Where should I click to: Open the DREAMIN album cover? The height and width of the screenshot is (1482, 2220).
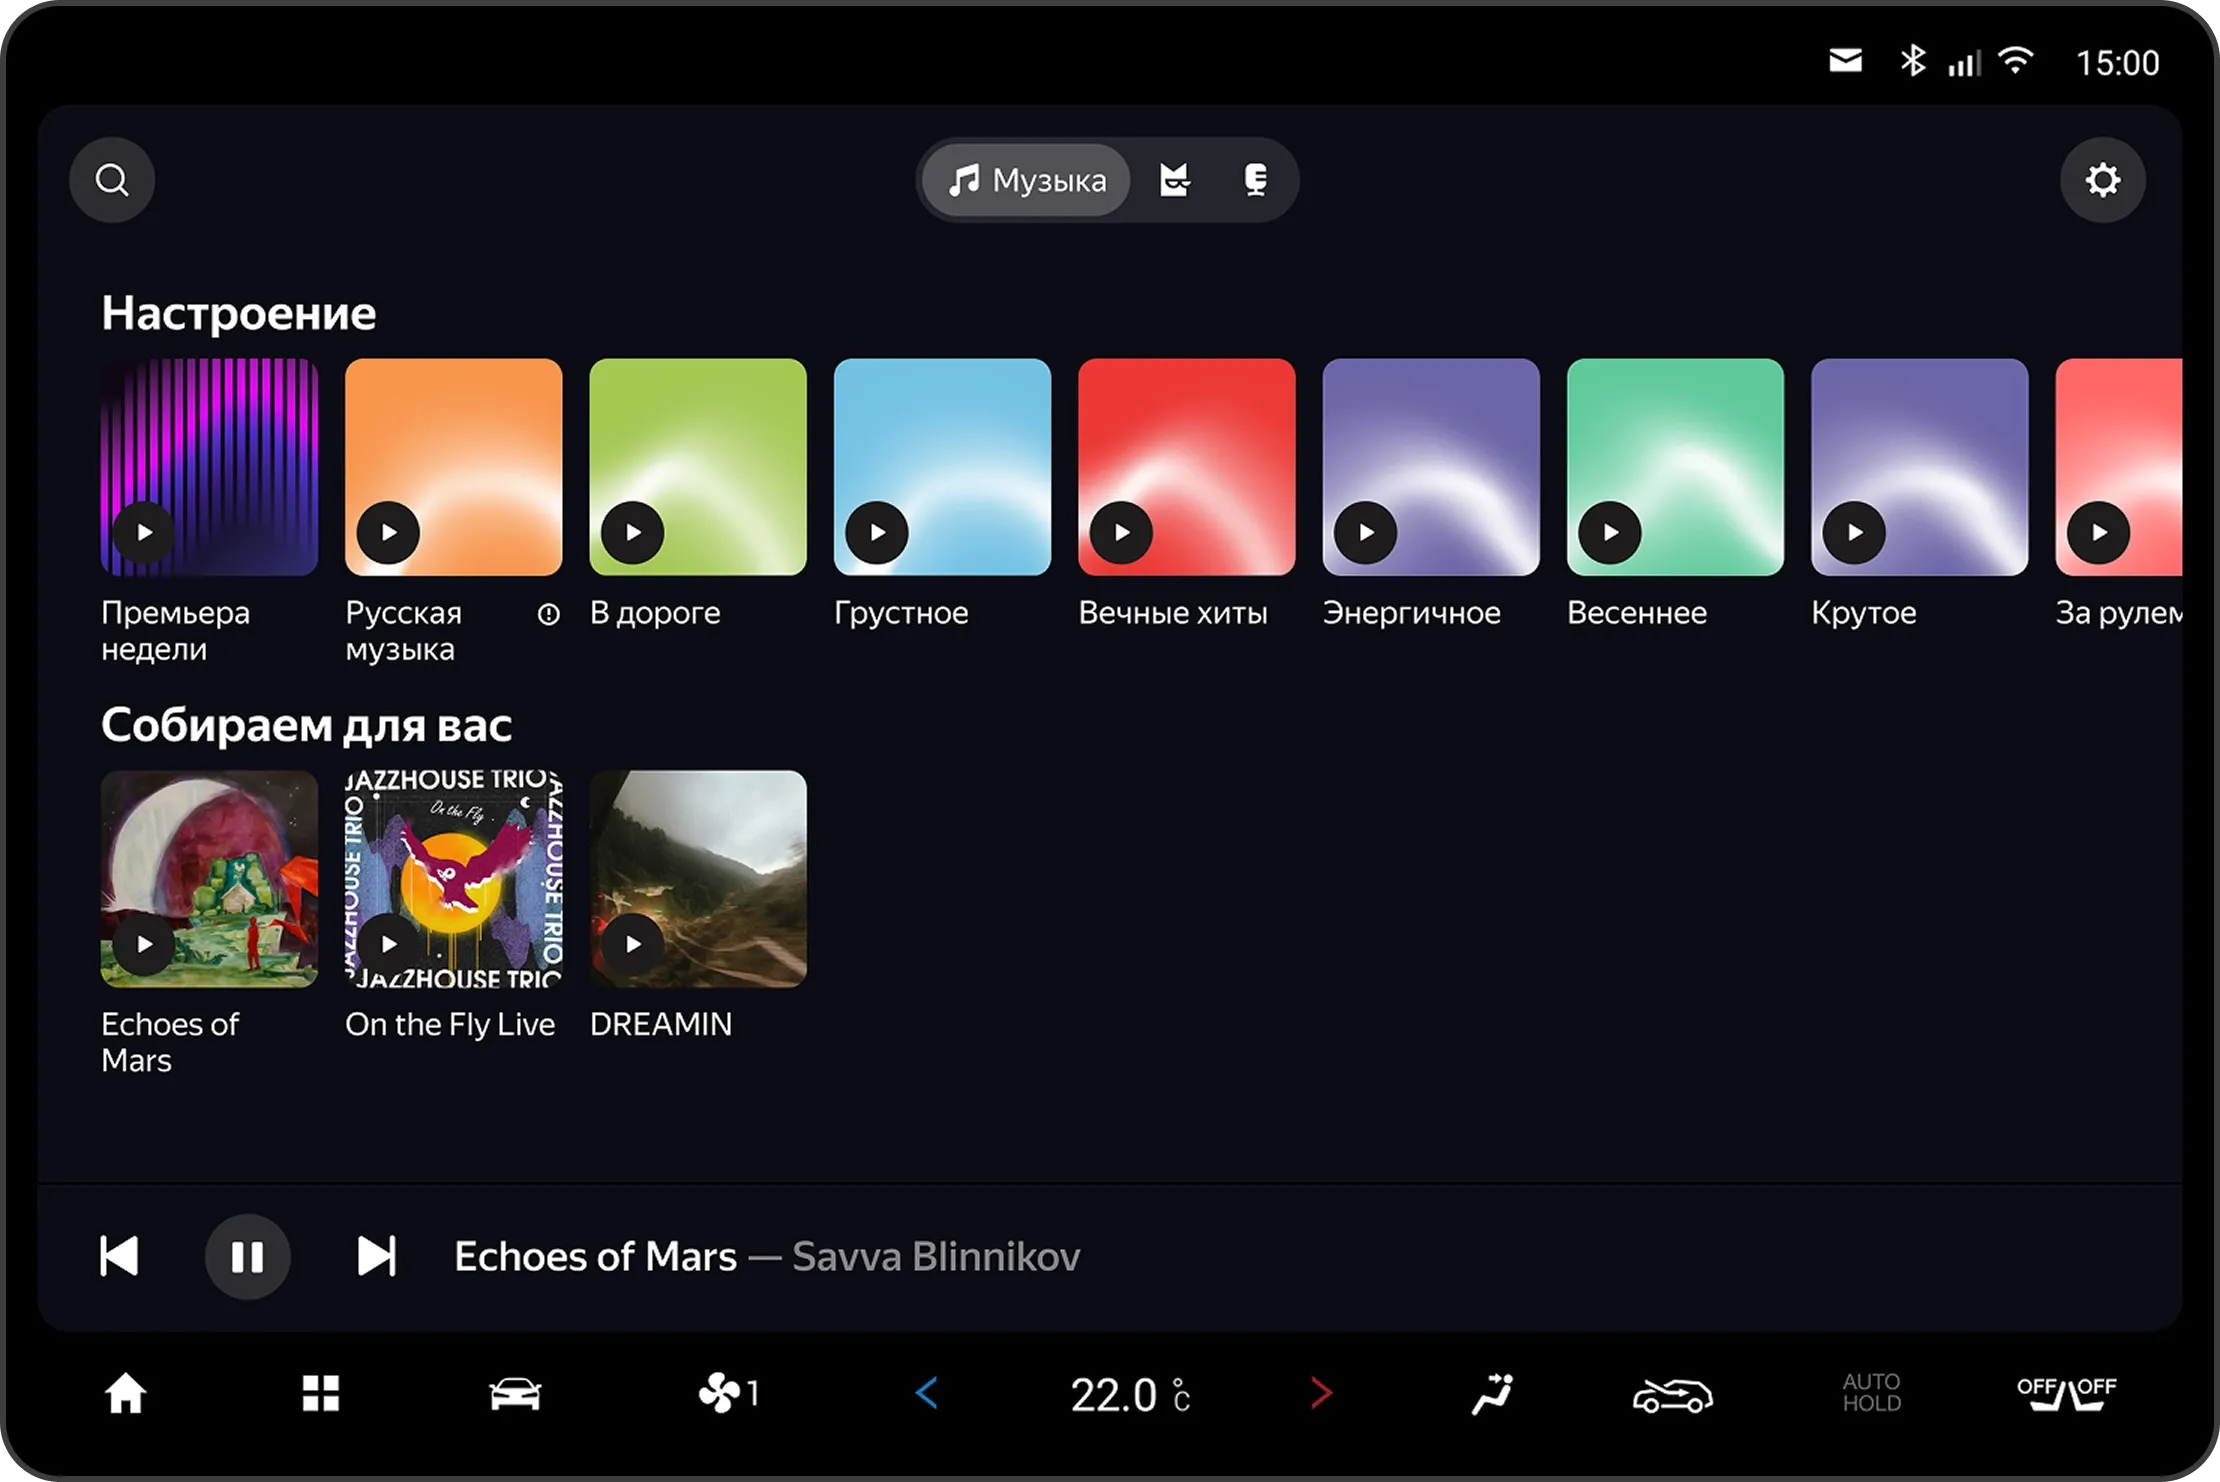[698, 879]
